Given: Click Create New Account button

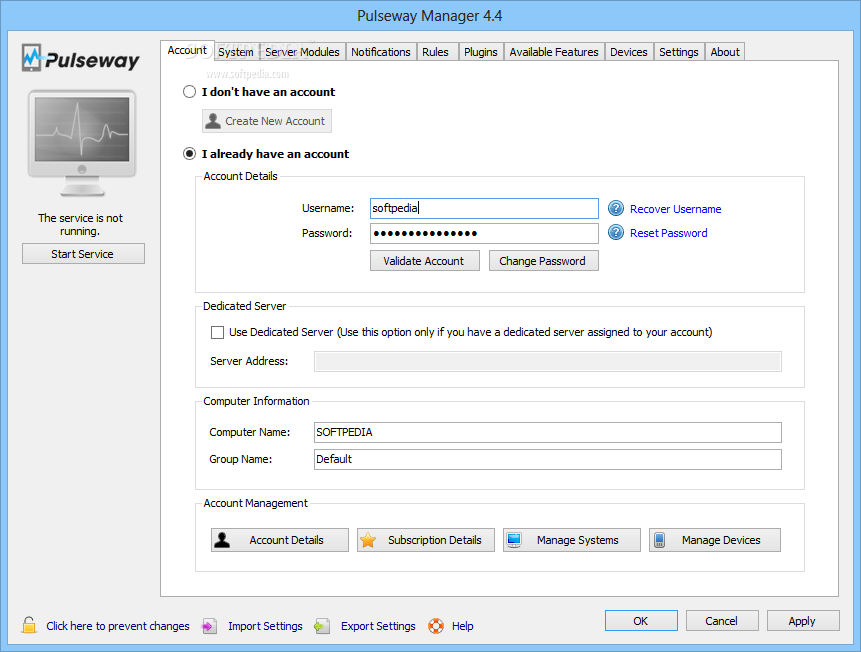Looking at the screenshot, I should (267, 121).
